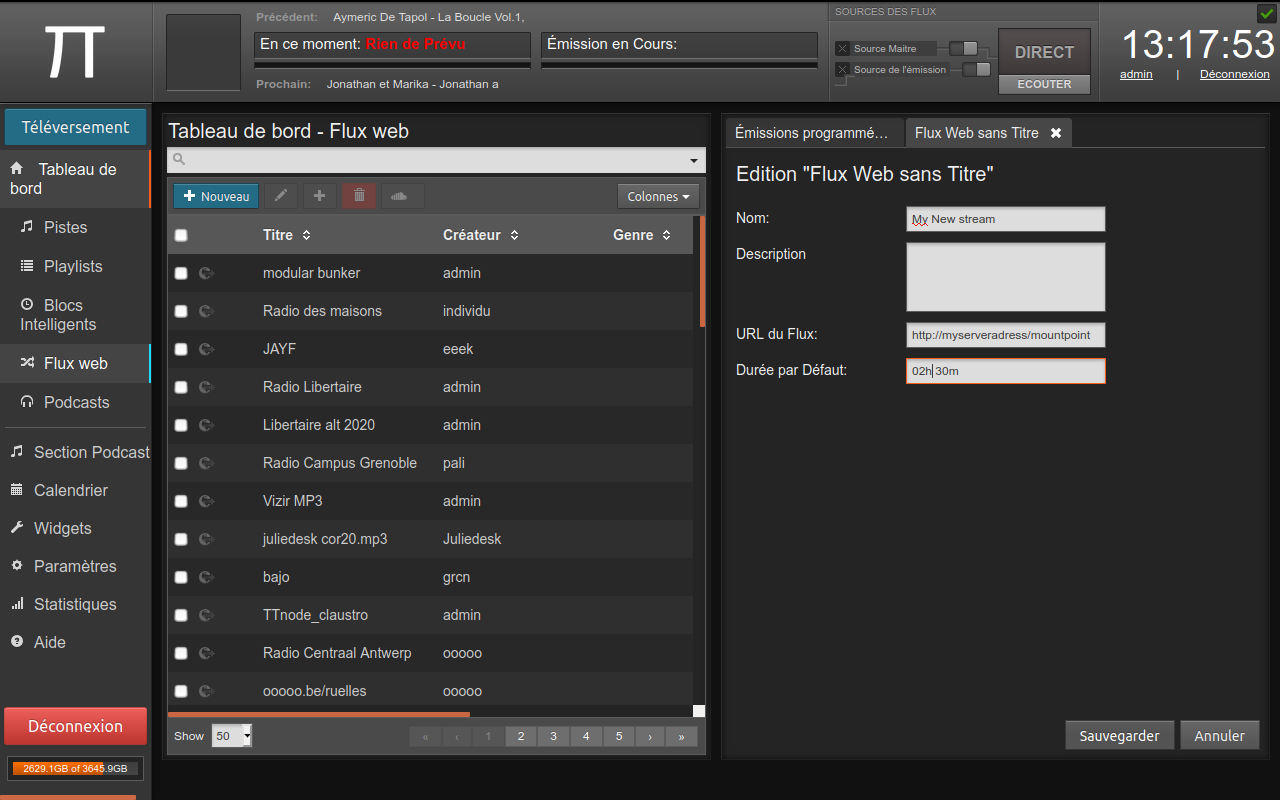This screenshot has height=800, width=1280.
Task: Click the stream icon beside modular bunker
Action: click(x=207, y=273)
